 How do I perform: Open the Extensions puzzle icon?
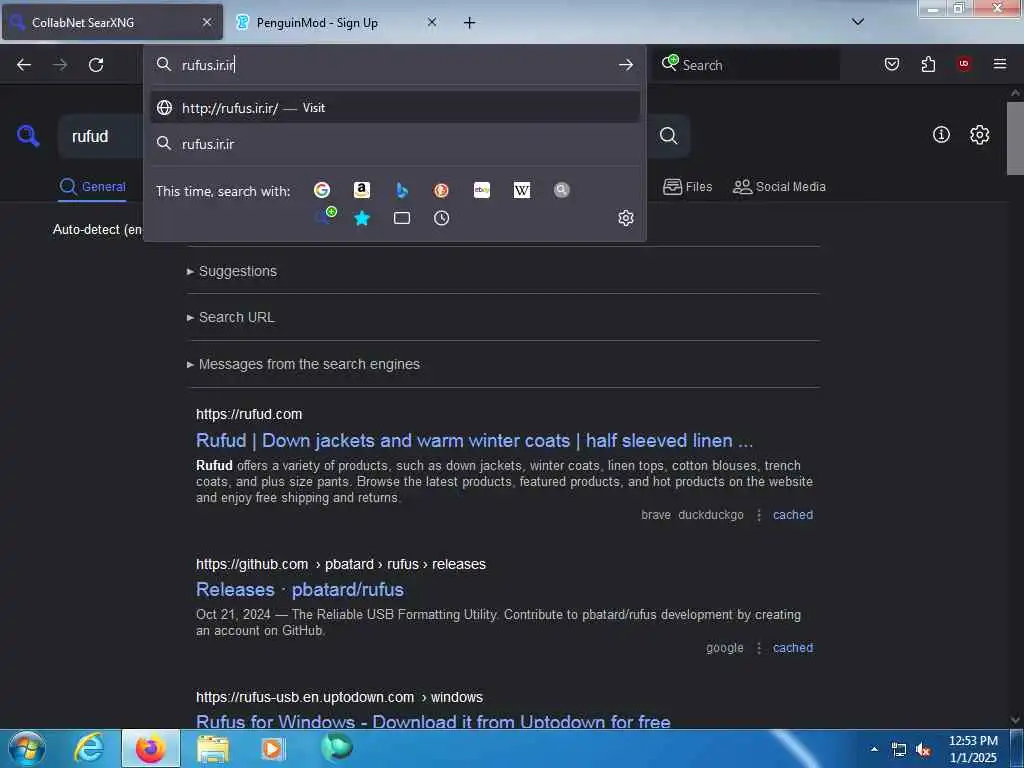pos(928,64)
